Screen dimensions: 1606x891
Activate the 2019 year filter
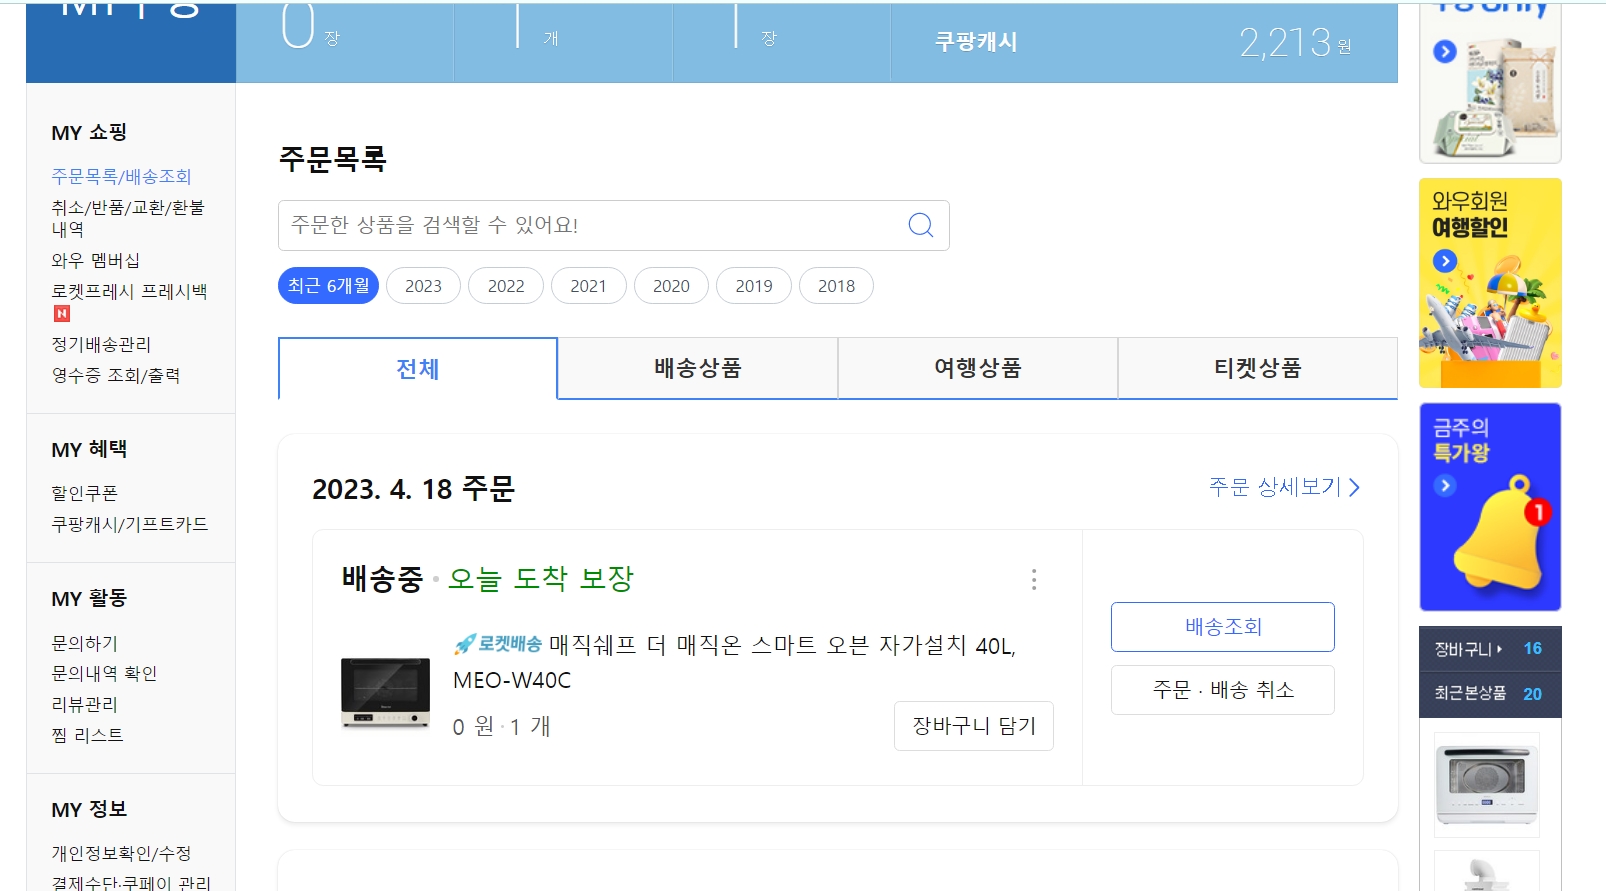[x=753, y=285]
